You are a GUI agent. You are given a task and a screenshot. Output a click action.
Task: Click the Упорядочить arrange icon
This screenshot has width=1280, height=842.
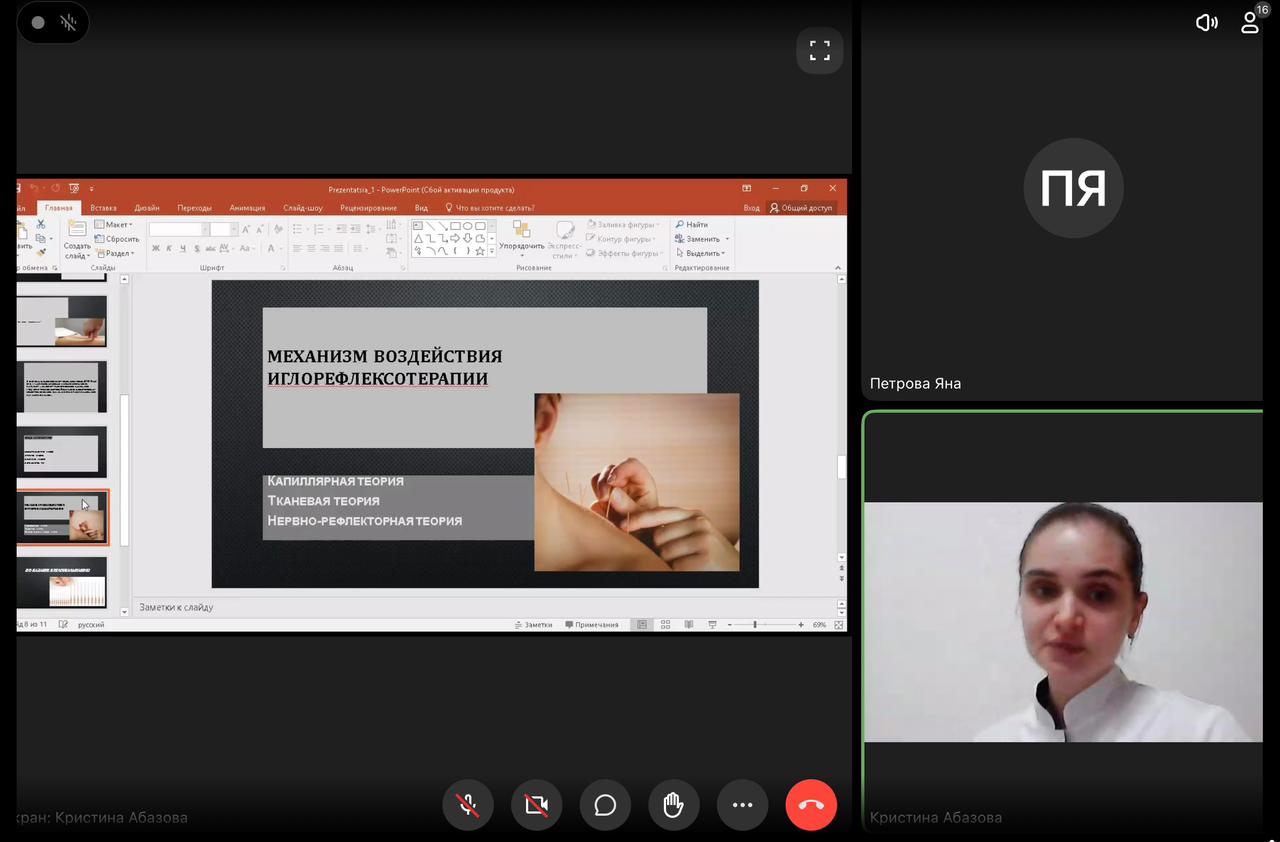click(x=521, y=234)
